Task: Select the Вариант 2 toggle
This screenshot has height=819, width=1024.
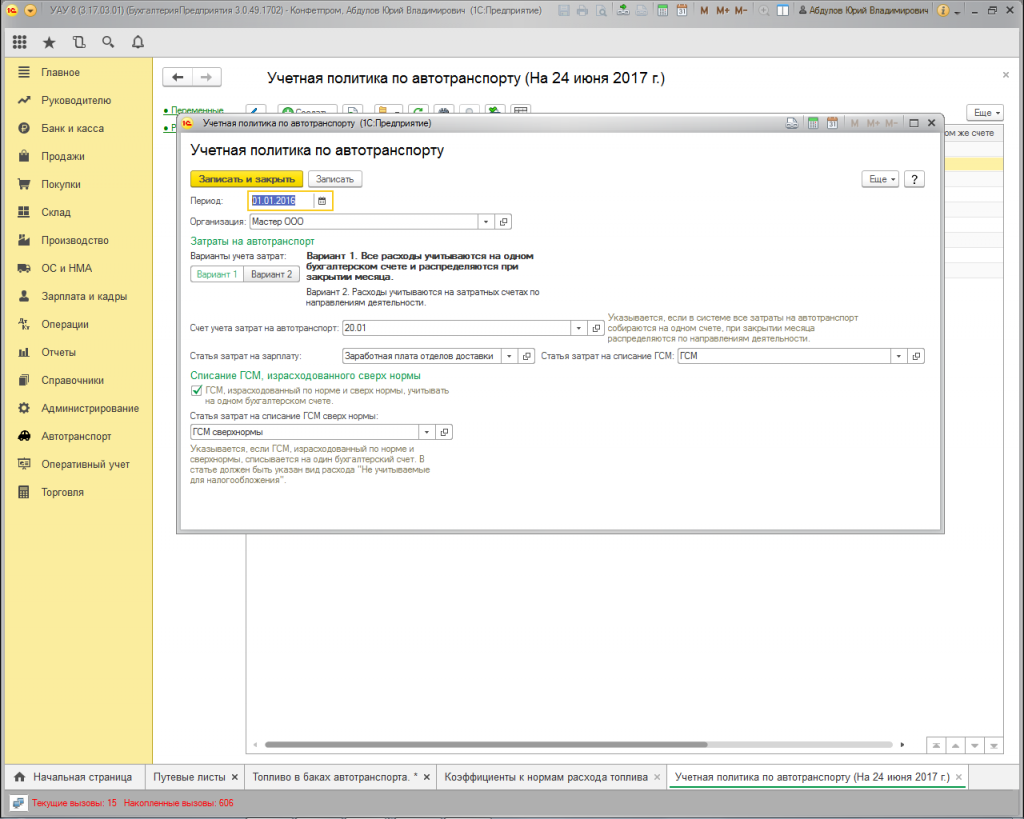Action: click(x=272, y=274)
